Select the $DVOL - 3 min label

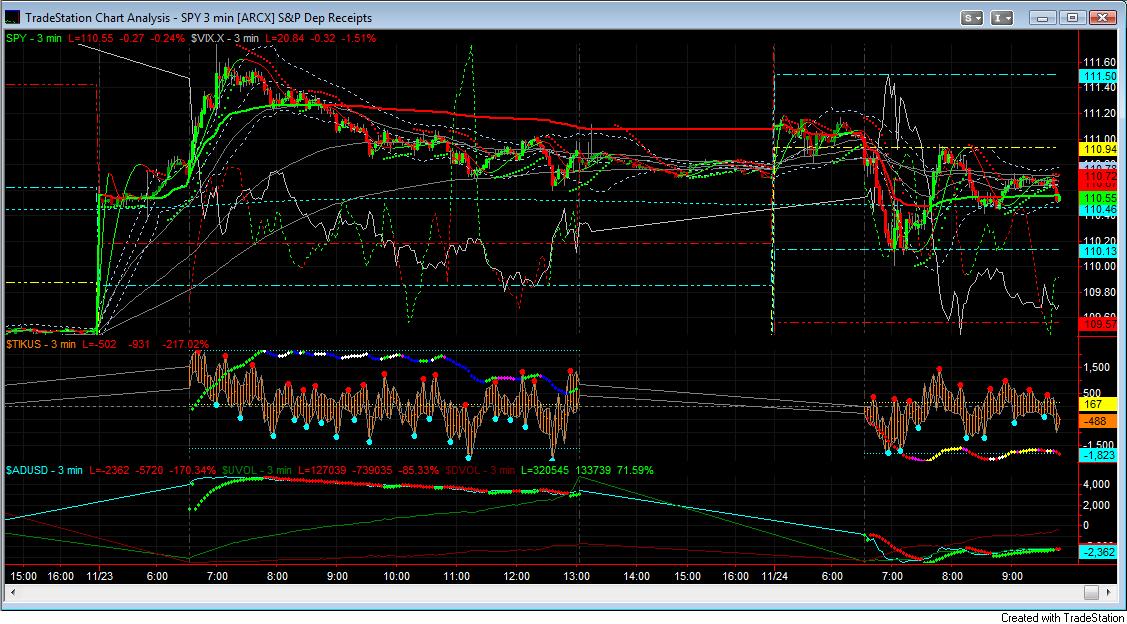point(479,470)
